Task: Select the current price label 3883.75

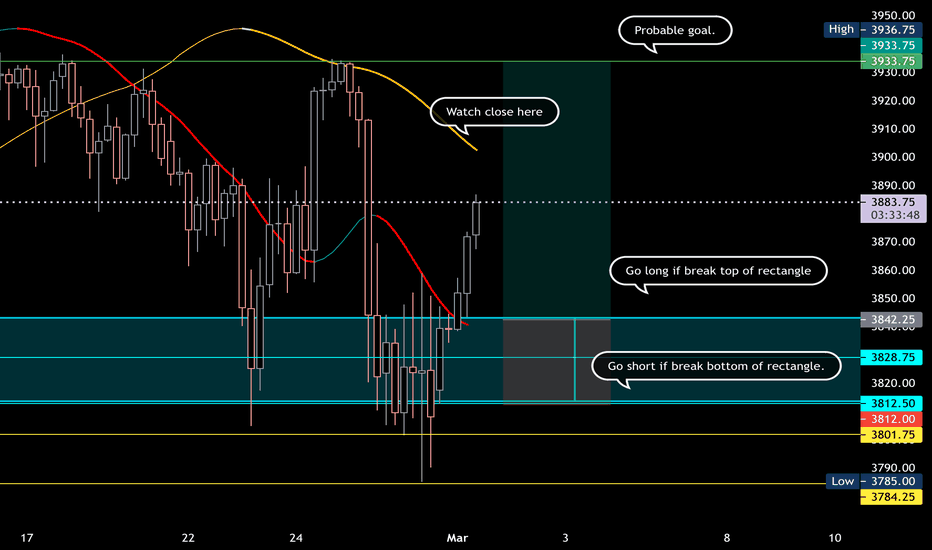Action: pos(893,202)
